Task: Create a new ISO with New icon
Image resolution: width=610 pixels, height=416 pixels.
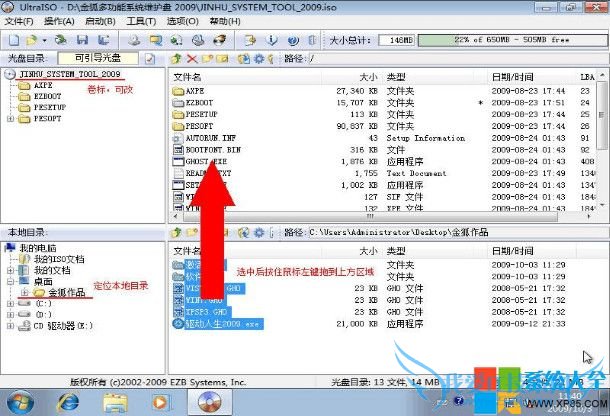Action: tap(14, 40)
